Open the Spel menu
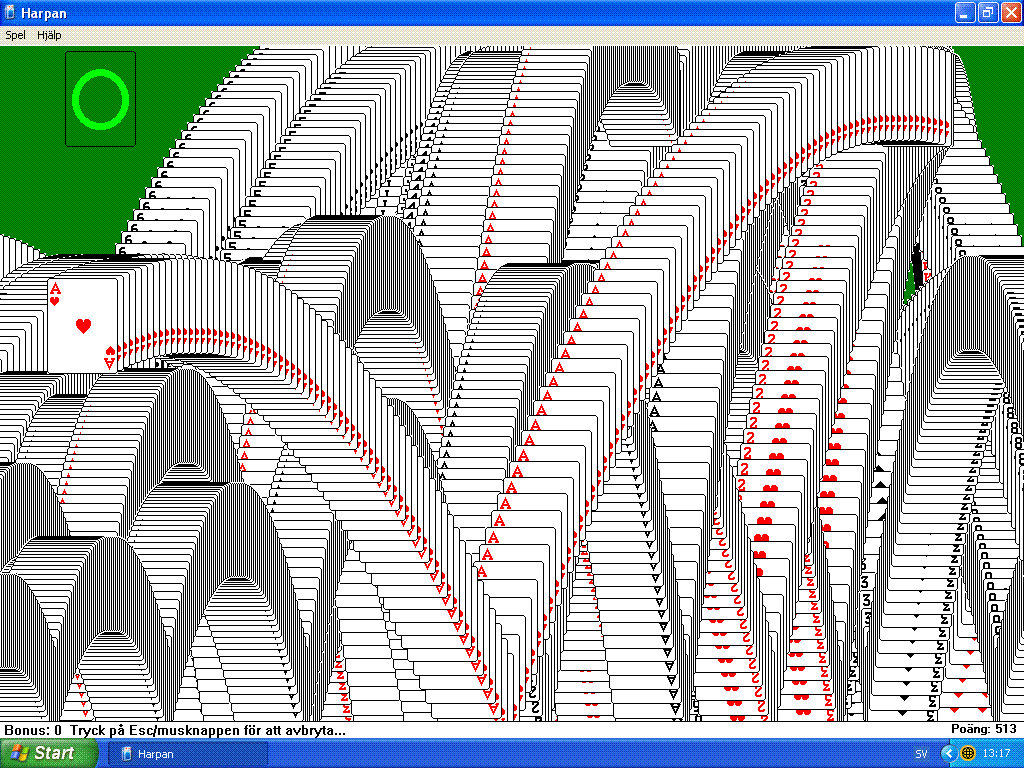Image resolution: width=1024 pixels, height=768 pixels. pos(15,35)
